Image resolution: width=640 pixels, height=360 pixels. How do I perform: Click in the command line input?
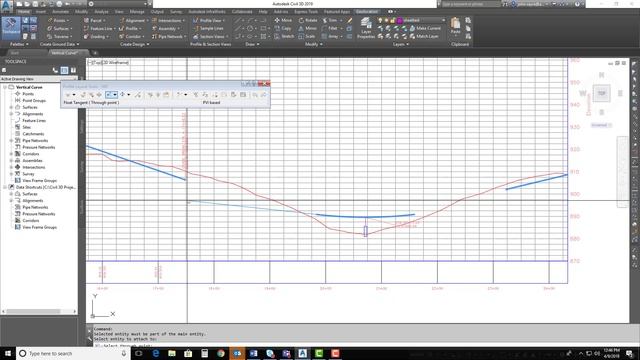pos(359,345)
